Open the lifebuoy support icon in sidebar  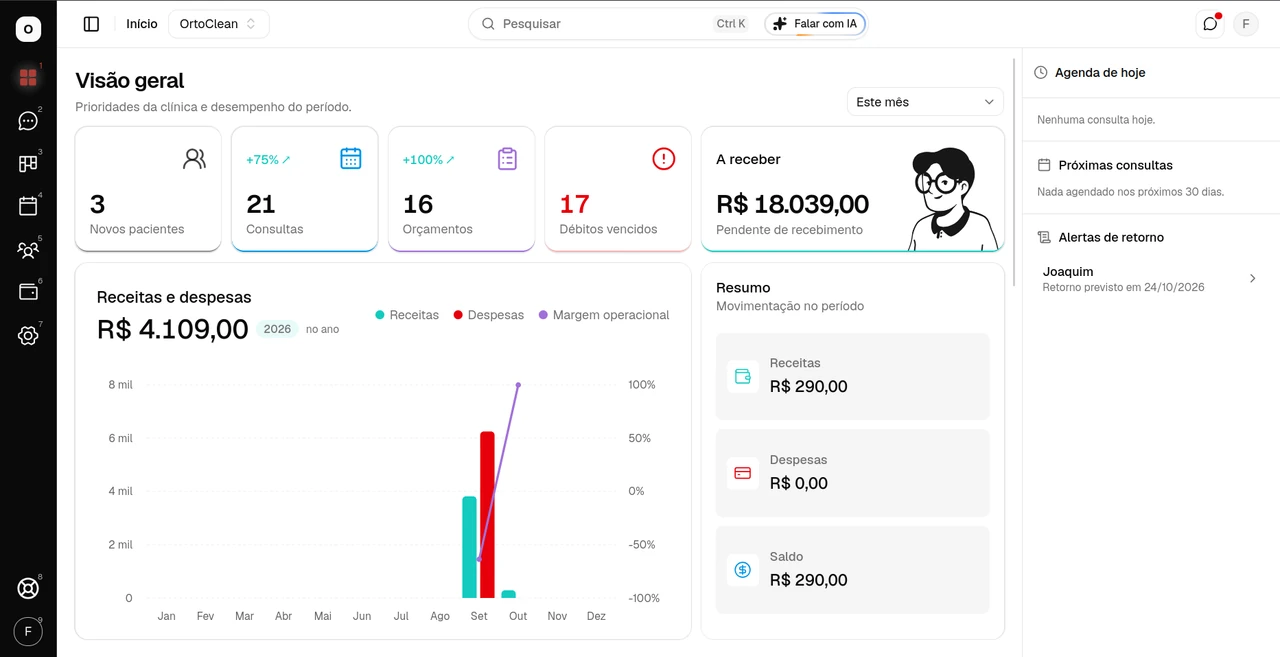pos(28,589)
